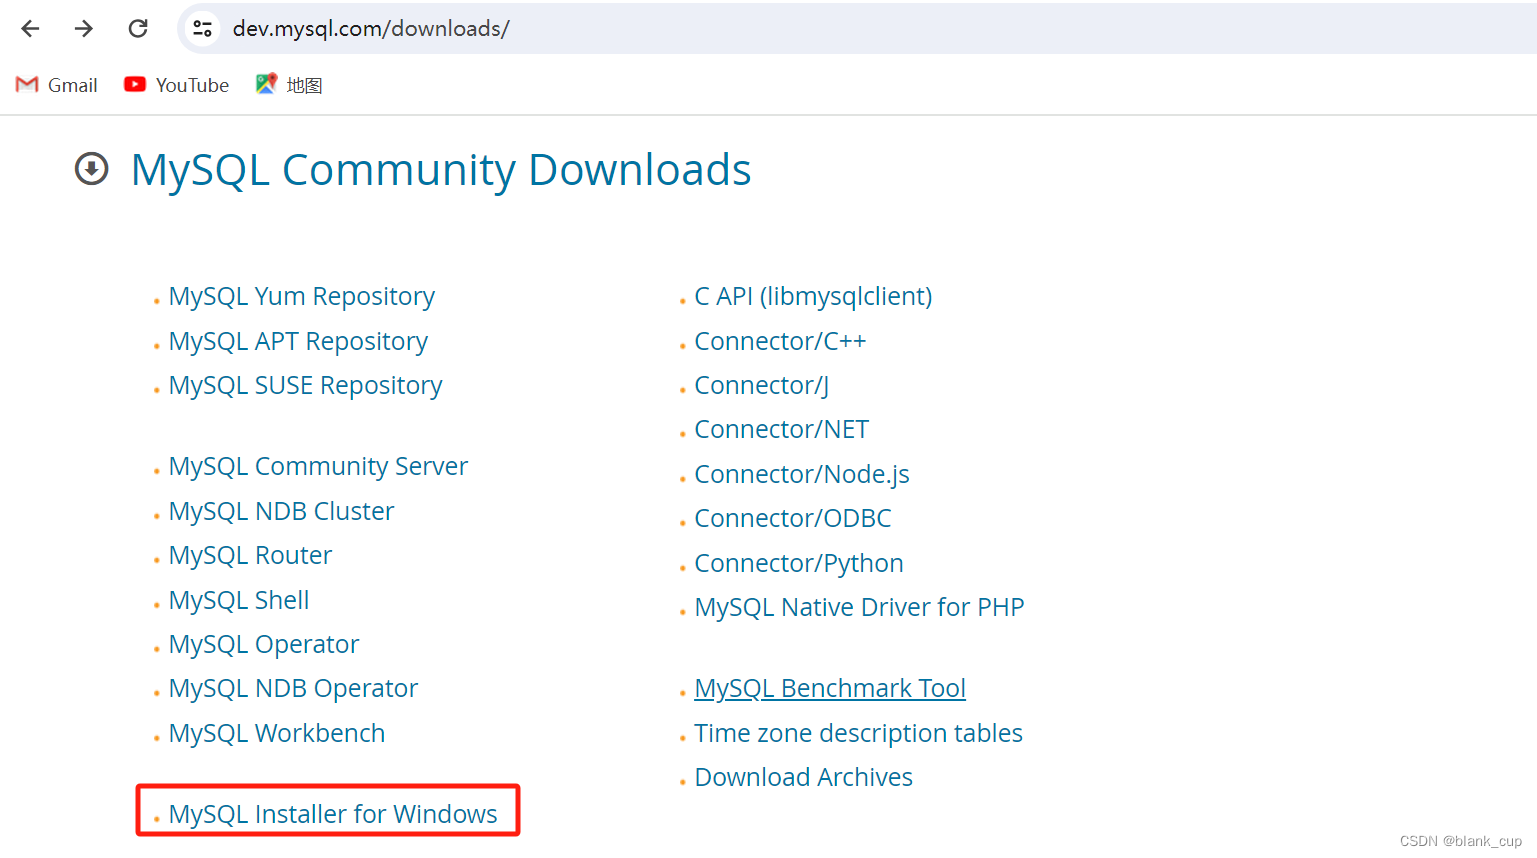Open C API (libmysqlclient) link

pyautogui.click(x=813, y=296)
